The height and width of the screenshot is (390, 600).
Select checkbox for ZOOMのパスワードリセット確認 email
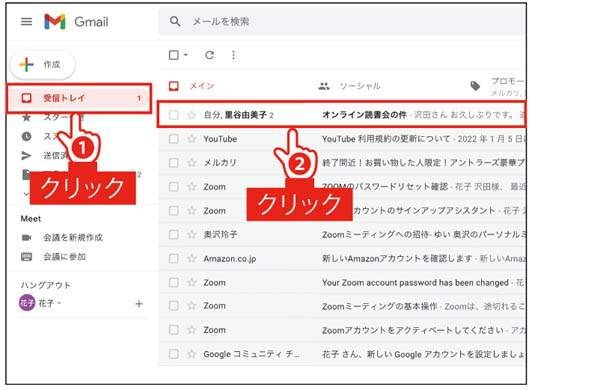tap(174, 187)
